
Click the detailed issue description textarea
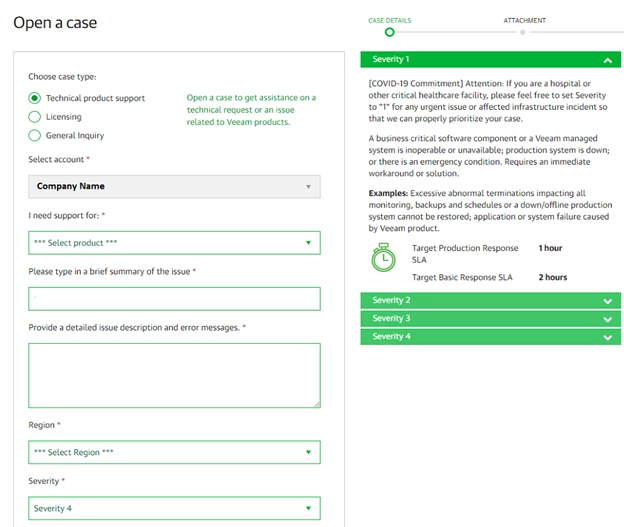point(174,375)
